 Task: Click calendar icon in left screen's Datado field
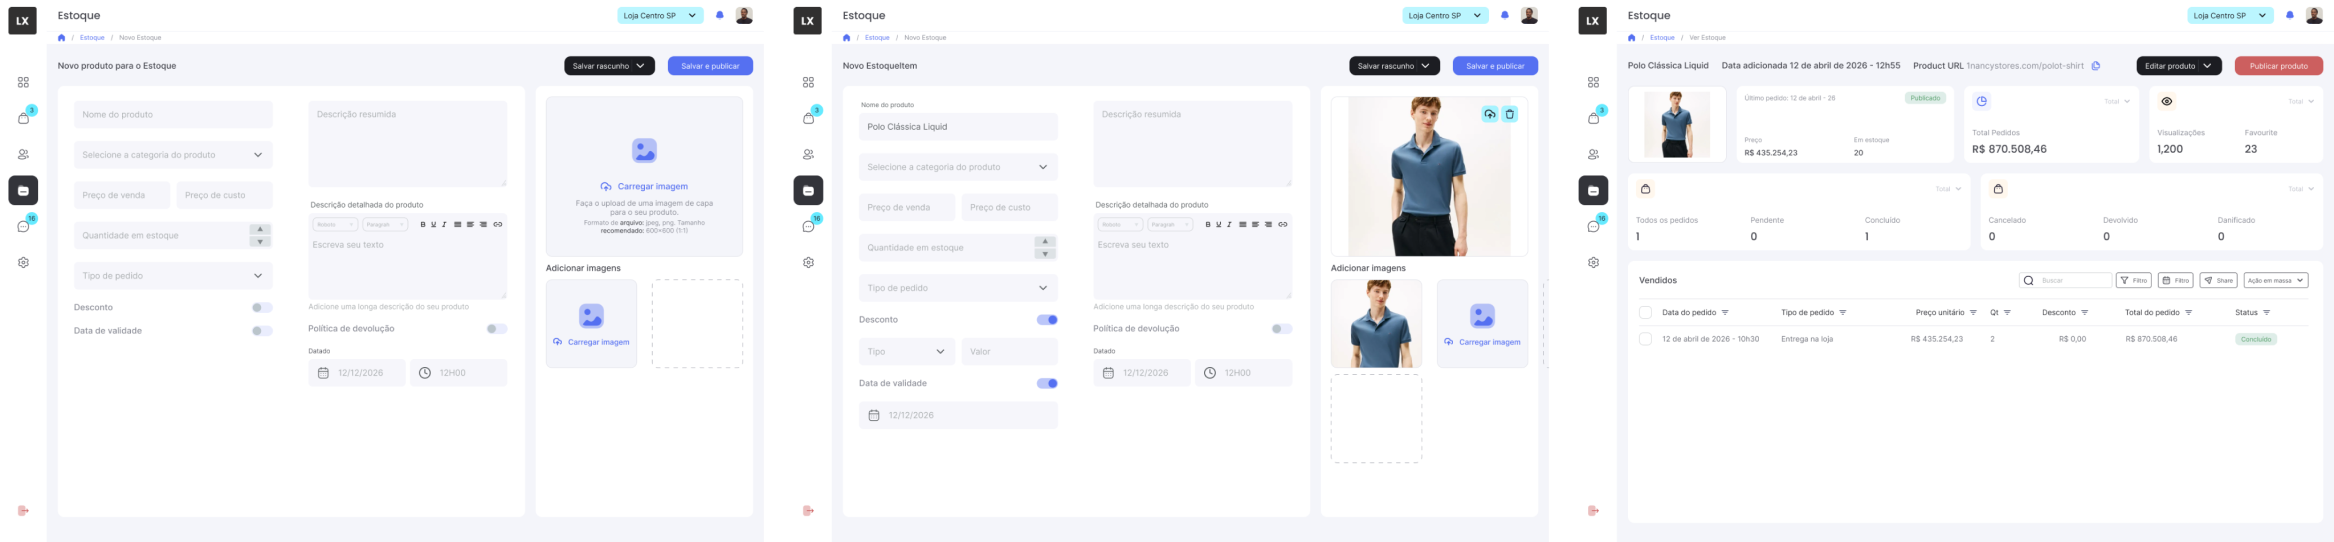323,373
